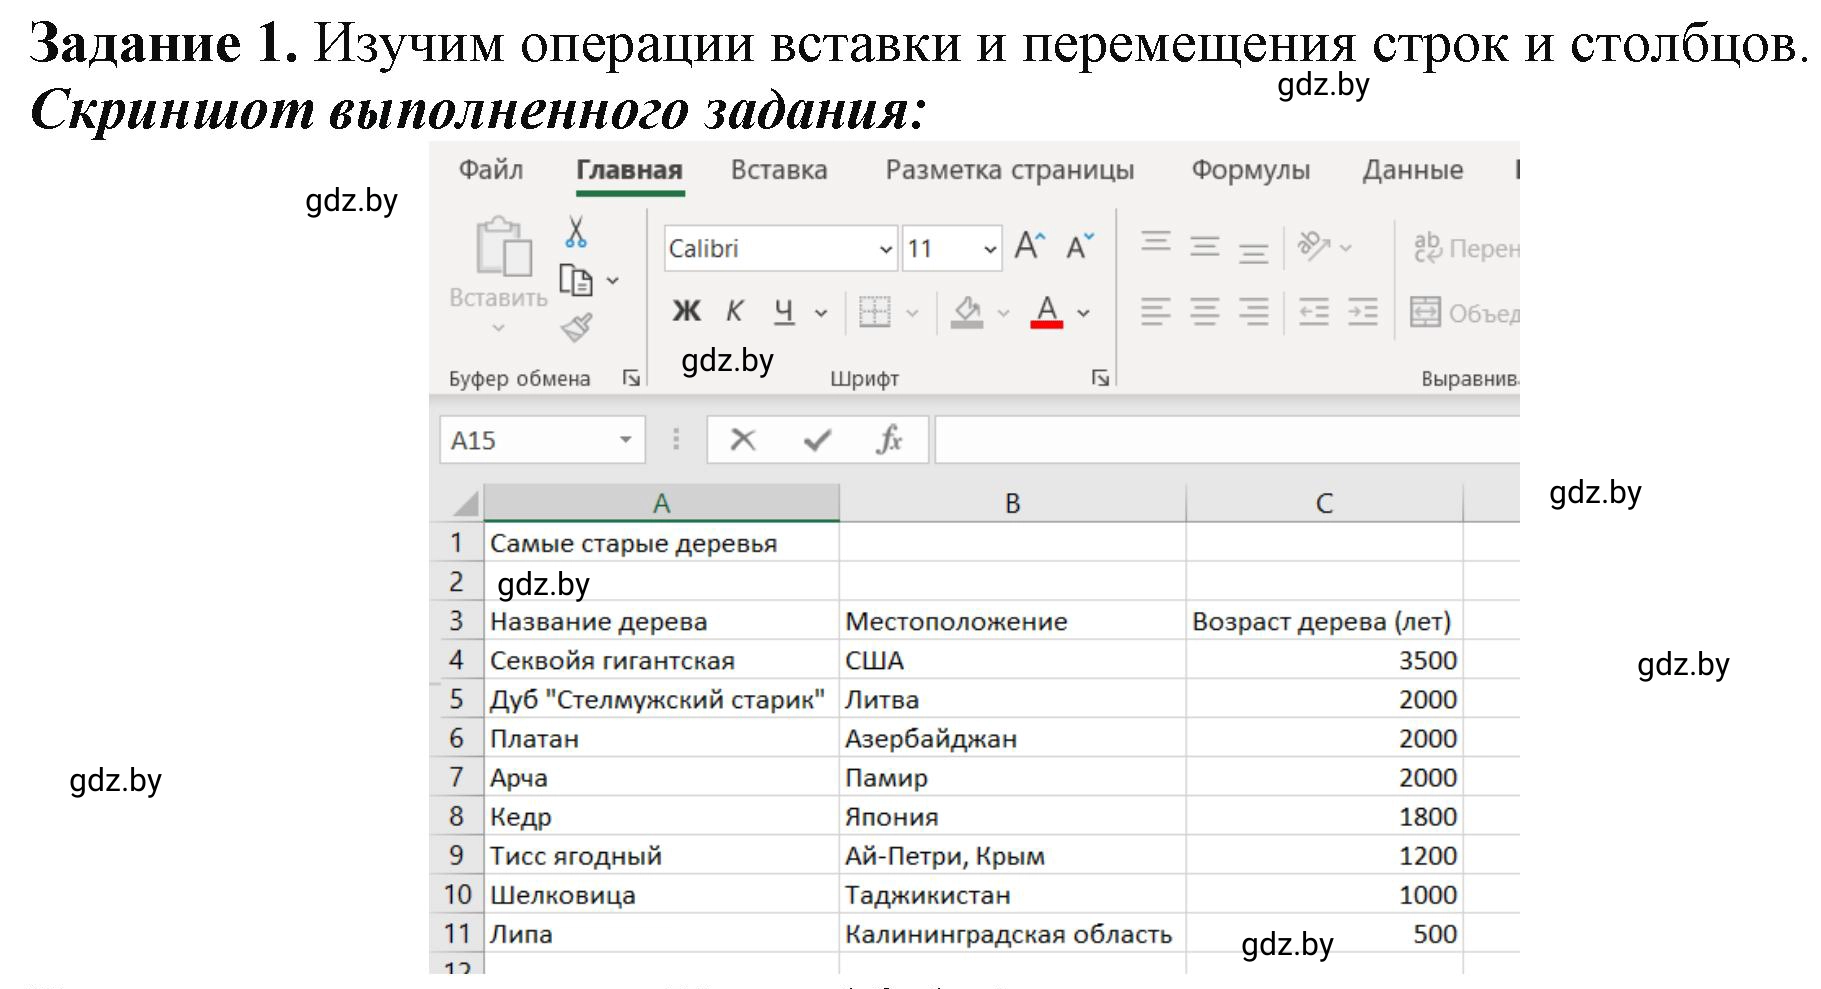1821x989 pixels.
Task: Select column A header
Action: 661,503
